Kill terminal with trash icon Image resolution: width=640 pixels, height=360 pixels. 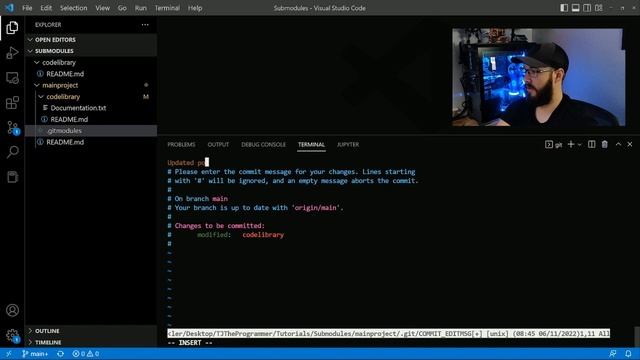(x=604, y=144)
